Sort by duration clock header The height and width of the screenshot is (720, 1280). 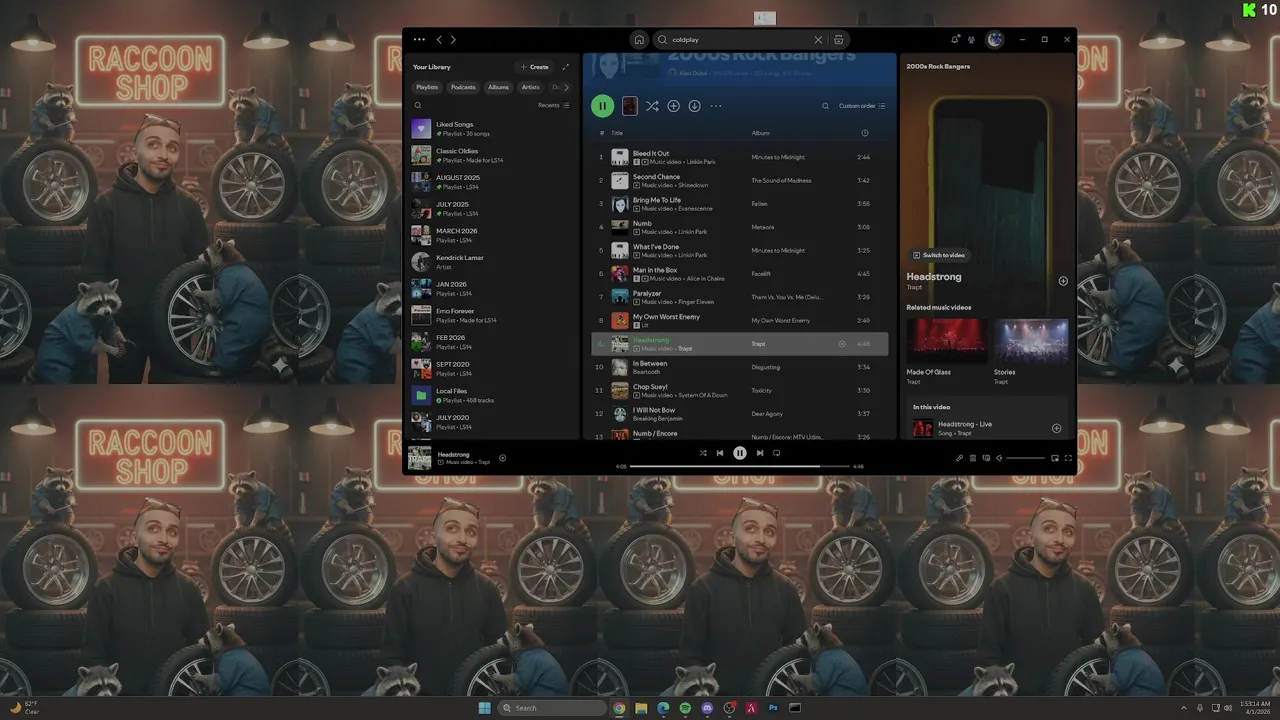865,133
